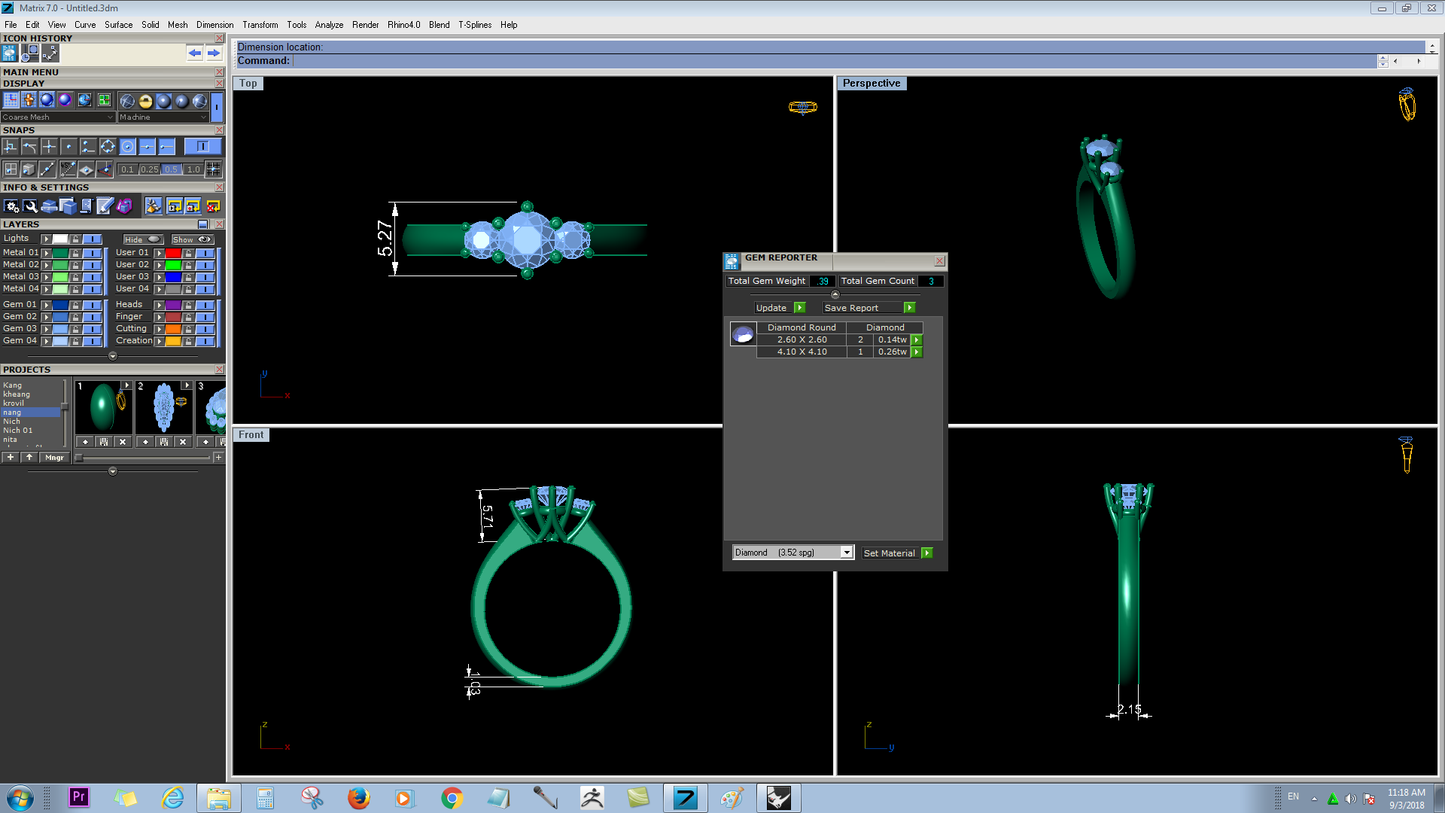Click the center snap circle icon
The width and height of the screenshot is (1445, 813).
pyautogui.click(x=127, y=147)
